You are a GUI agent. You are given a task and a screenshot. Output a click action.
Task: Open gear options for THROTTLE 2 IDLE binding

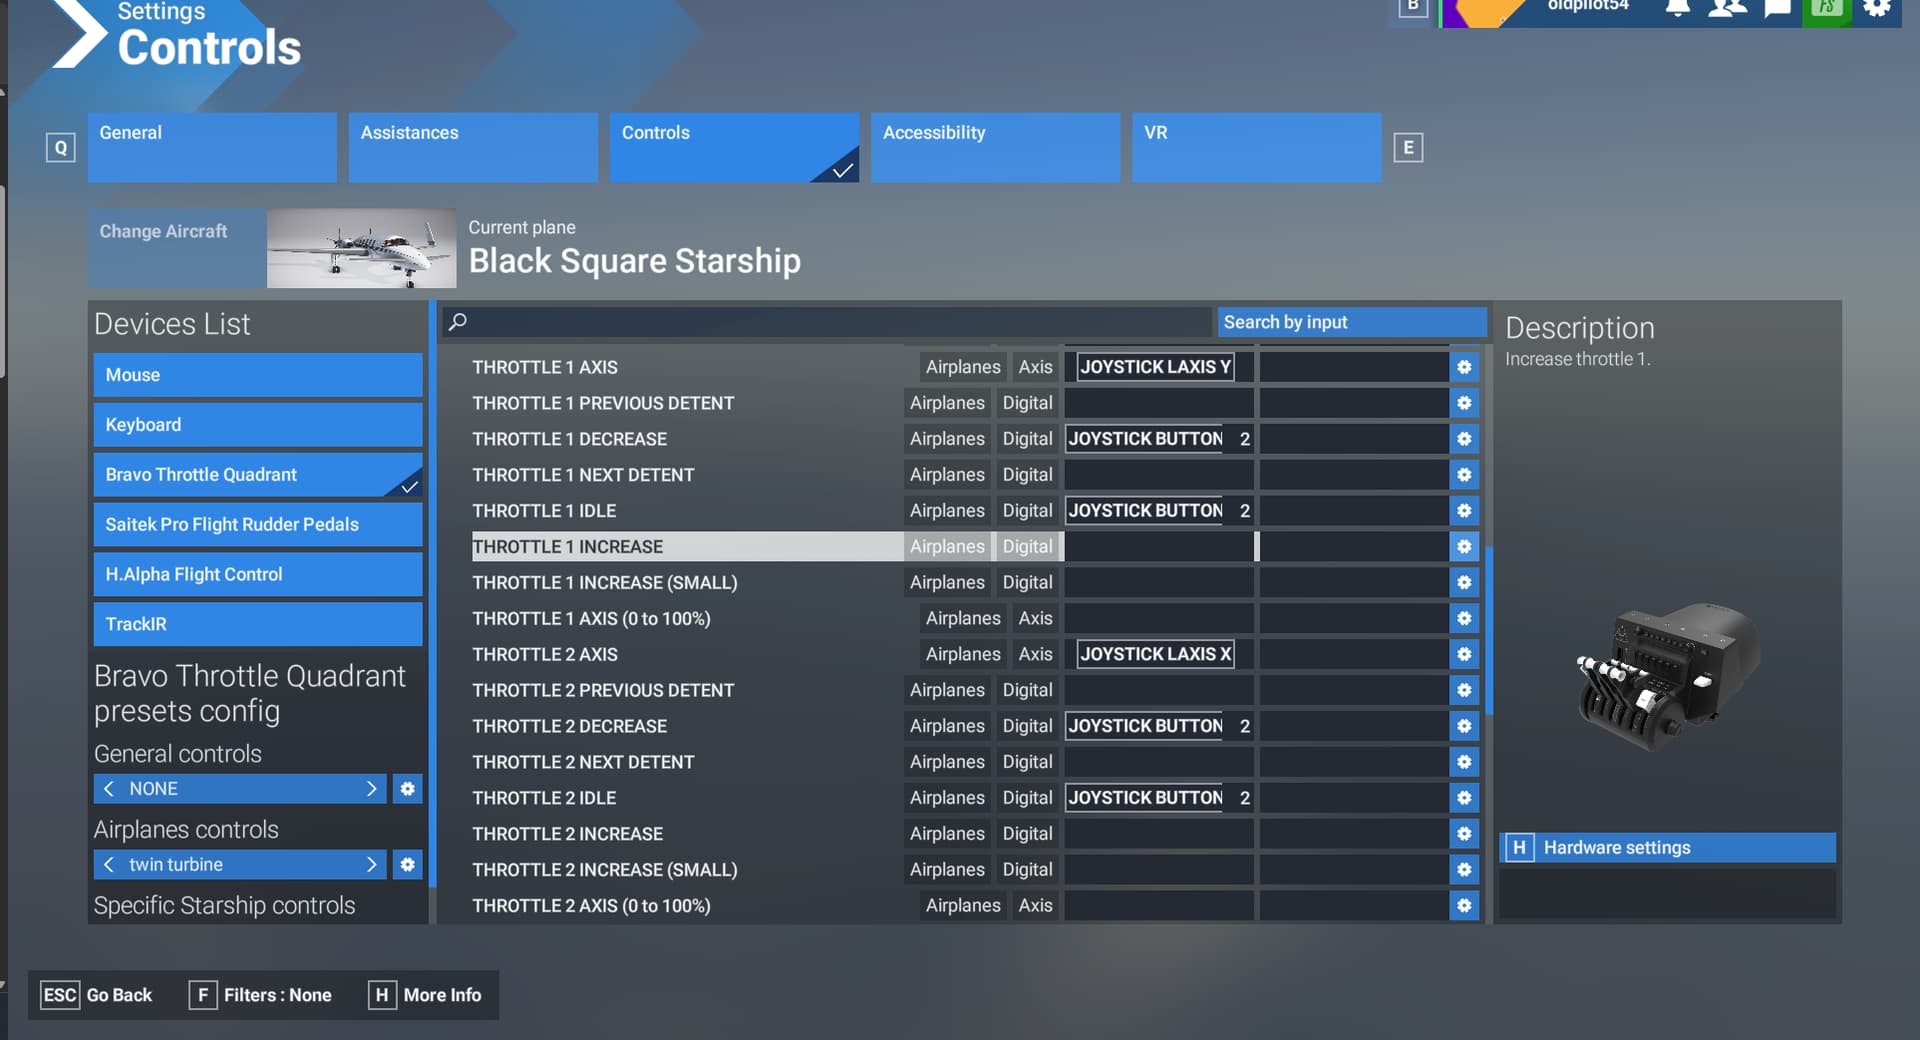click(1463, 797)
